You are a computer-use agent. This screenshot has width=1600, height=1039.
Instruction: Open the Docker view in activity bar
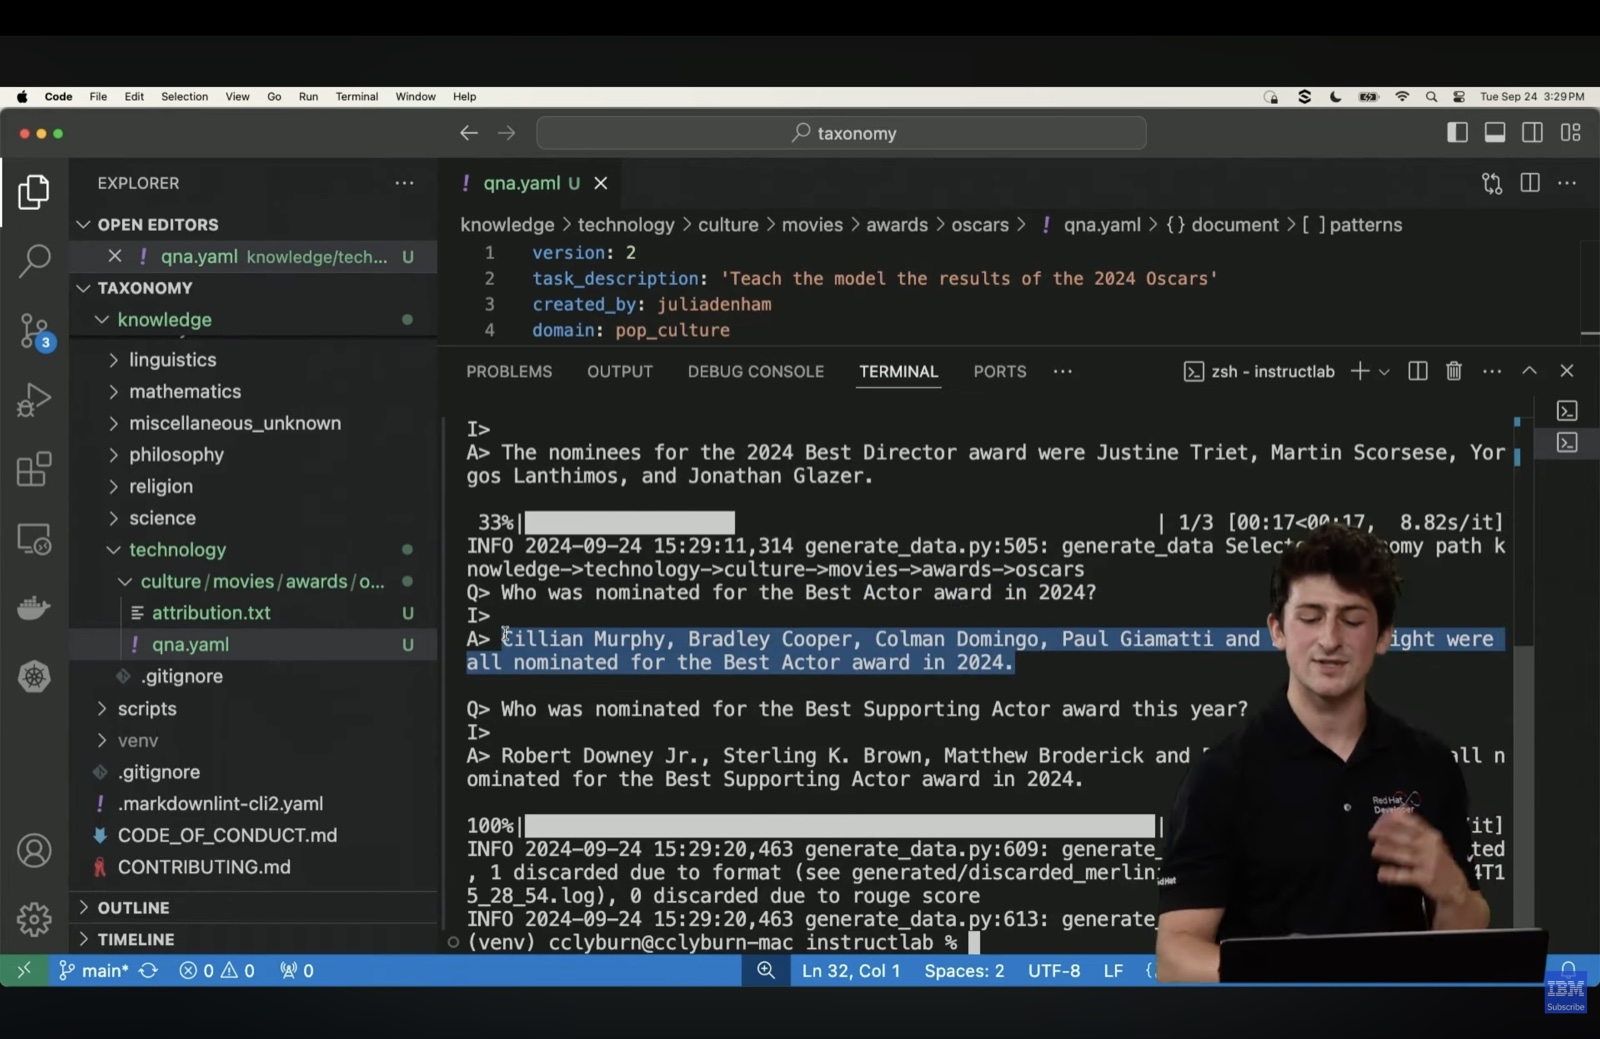[x=34, y=608]
